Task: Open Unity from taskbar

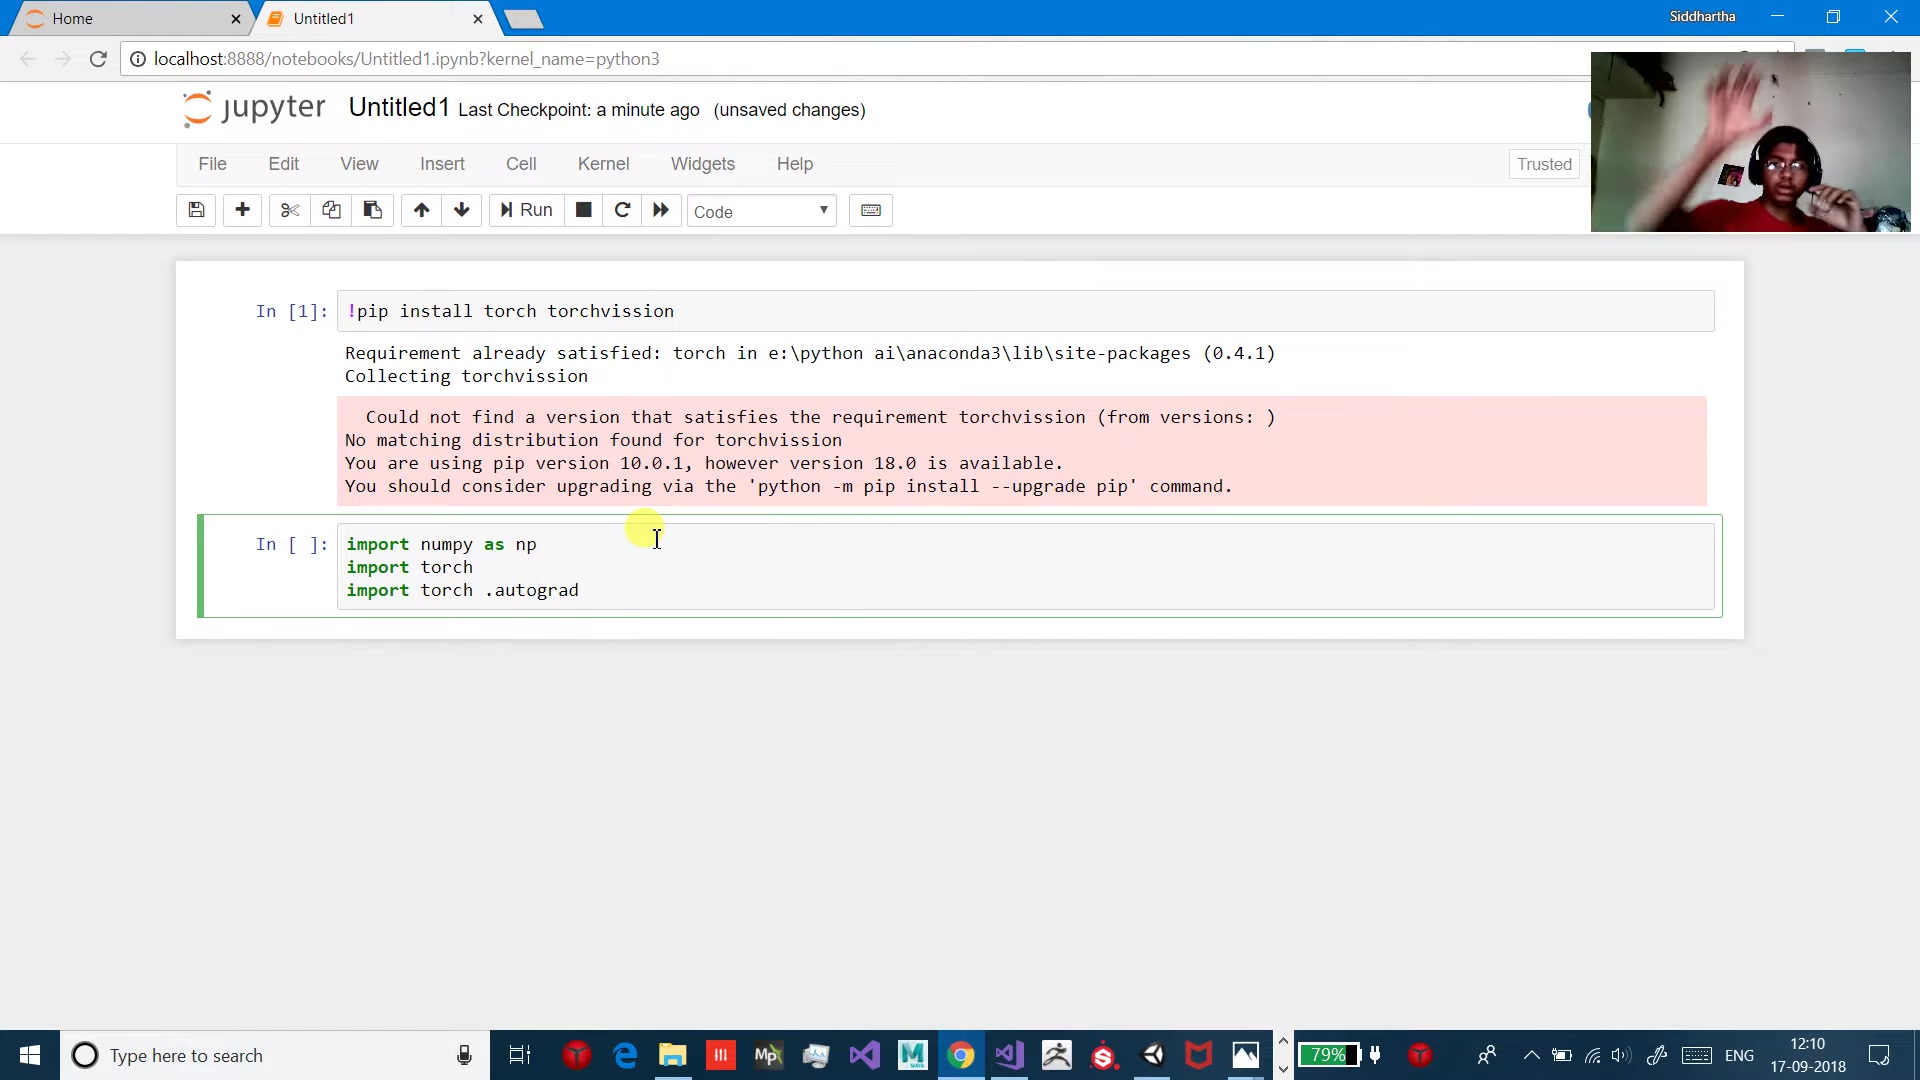Action: click(x=1153, y=1055)
